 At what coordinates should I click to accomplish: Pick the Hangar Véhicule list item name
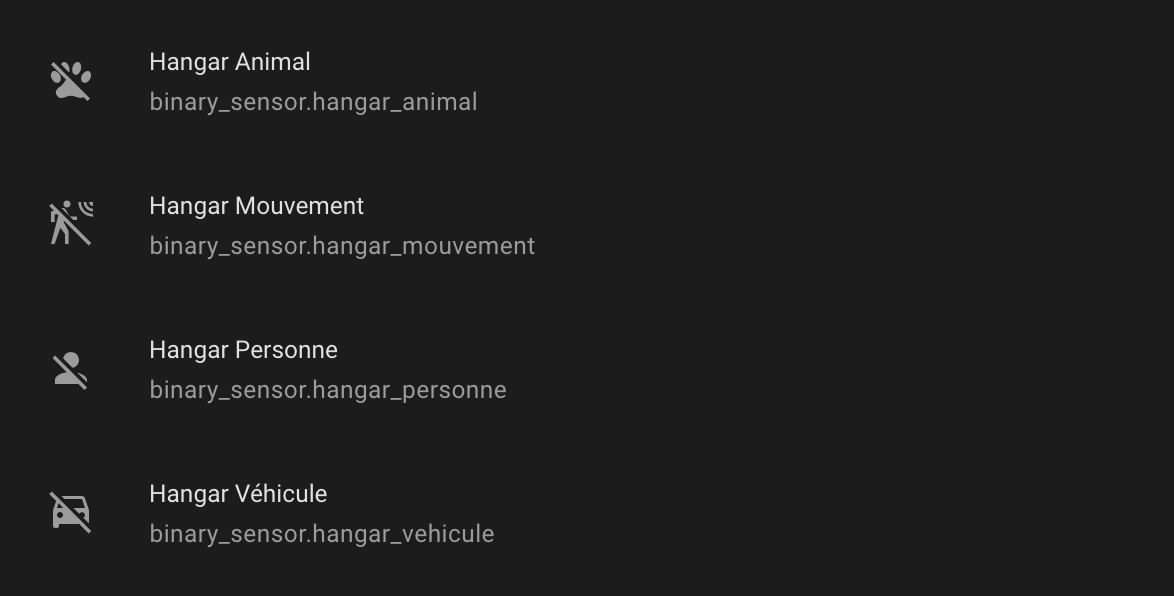tap(238, 494)
